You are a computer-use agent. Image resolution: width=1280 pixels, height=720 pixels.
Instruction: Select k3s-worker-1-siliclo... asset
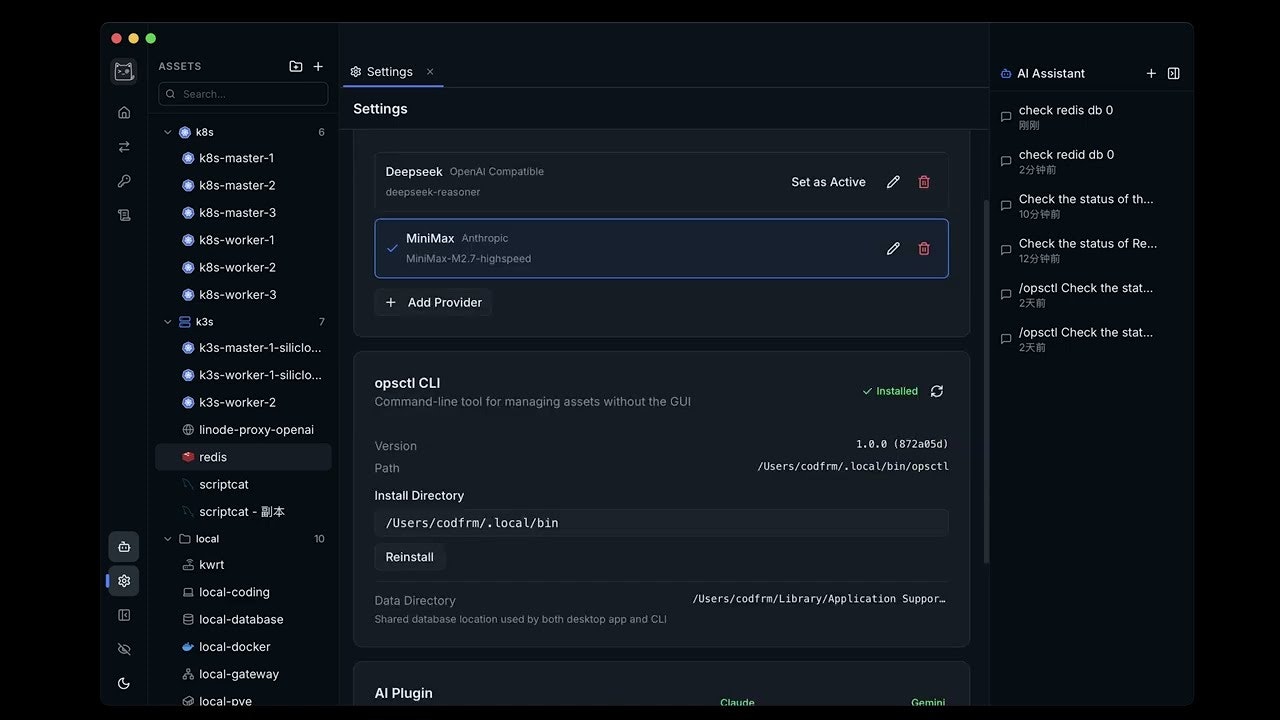coord(243,375)
